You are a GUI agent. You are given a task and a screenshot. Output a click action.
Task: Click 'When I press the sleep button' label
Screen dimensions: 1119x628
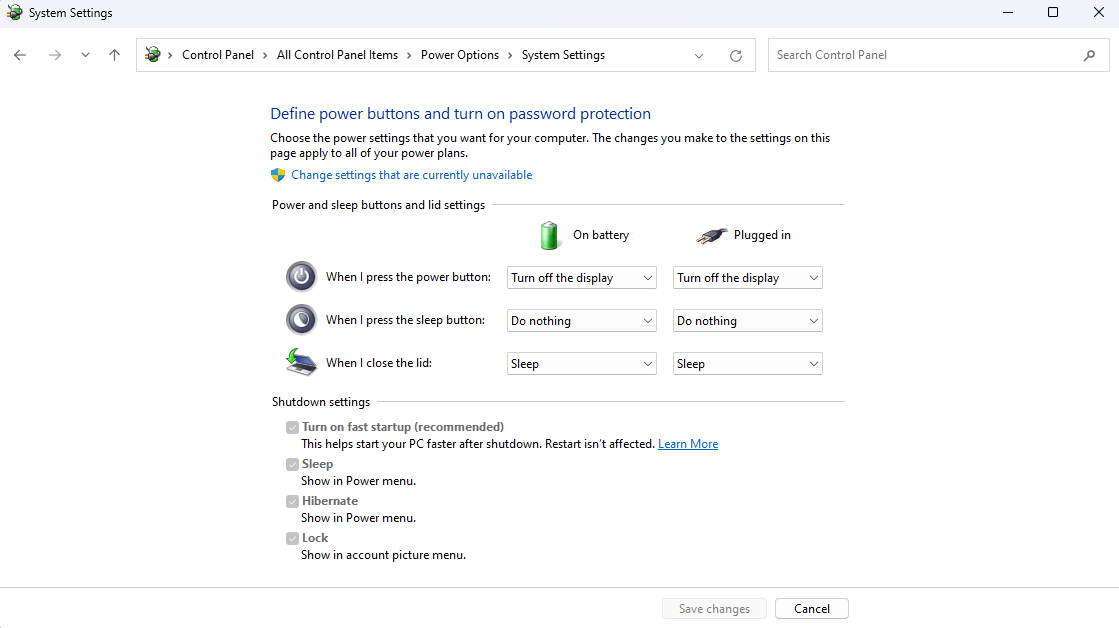pyautogui.click(x=405, y=320)
